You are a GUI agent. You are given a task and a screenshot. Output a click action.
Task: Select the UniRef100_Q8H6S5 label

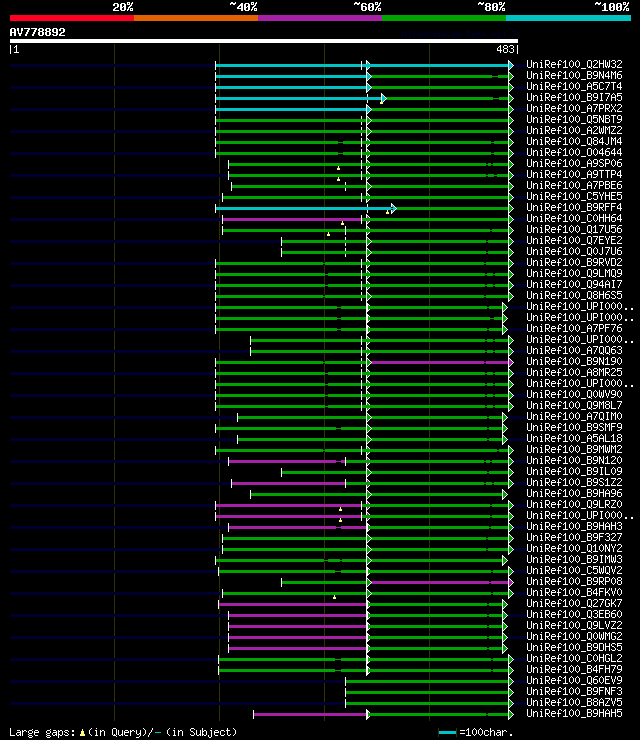pyautogui.click(x=574, y=295)
